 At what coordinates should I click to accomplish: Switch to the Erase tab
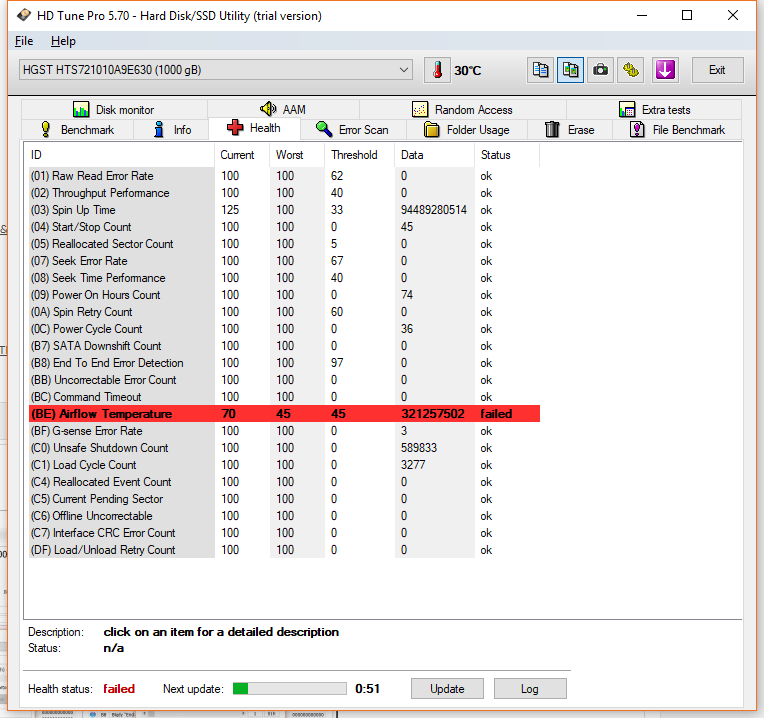pos(570,130)
